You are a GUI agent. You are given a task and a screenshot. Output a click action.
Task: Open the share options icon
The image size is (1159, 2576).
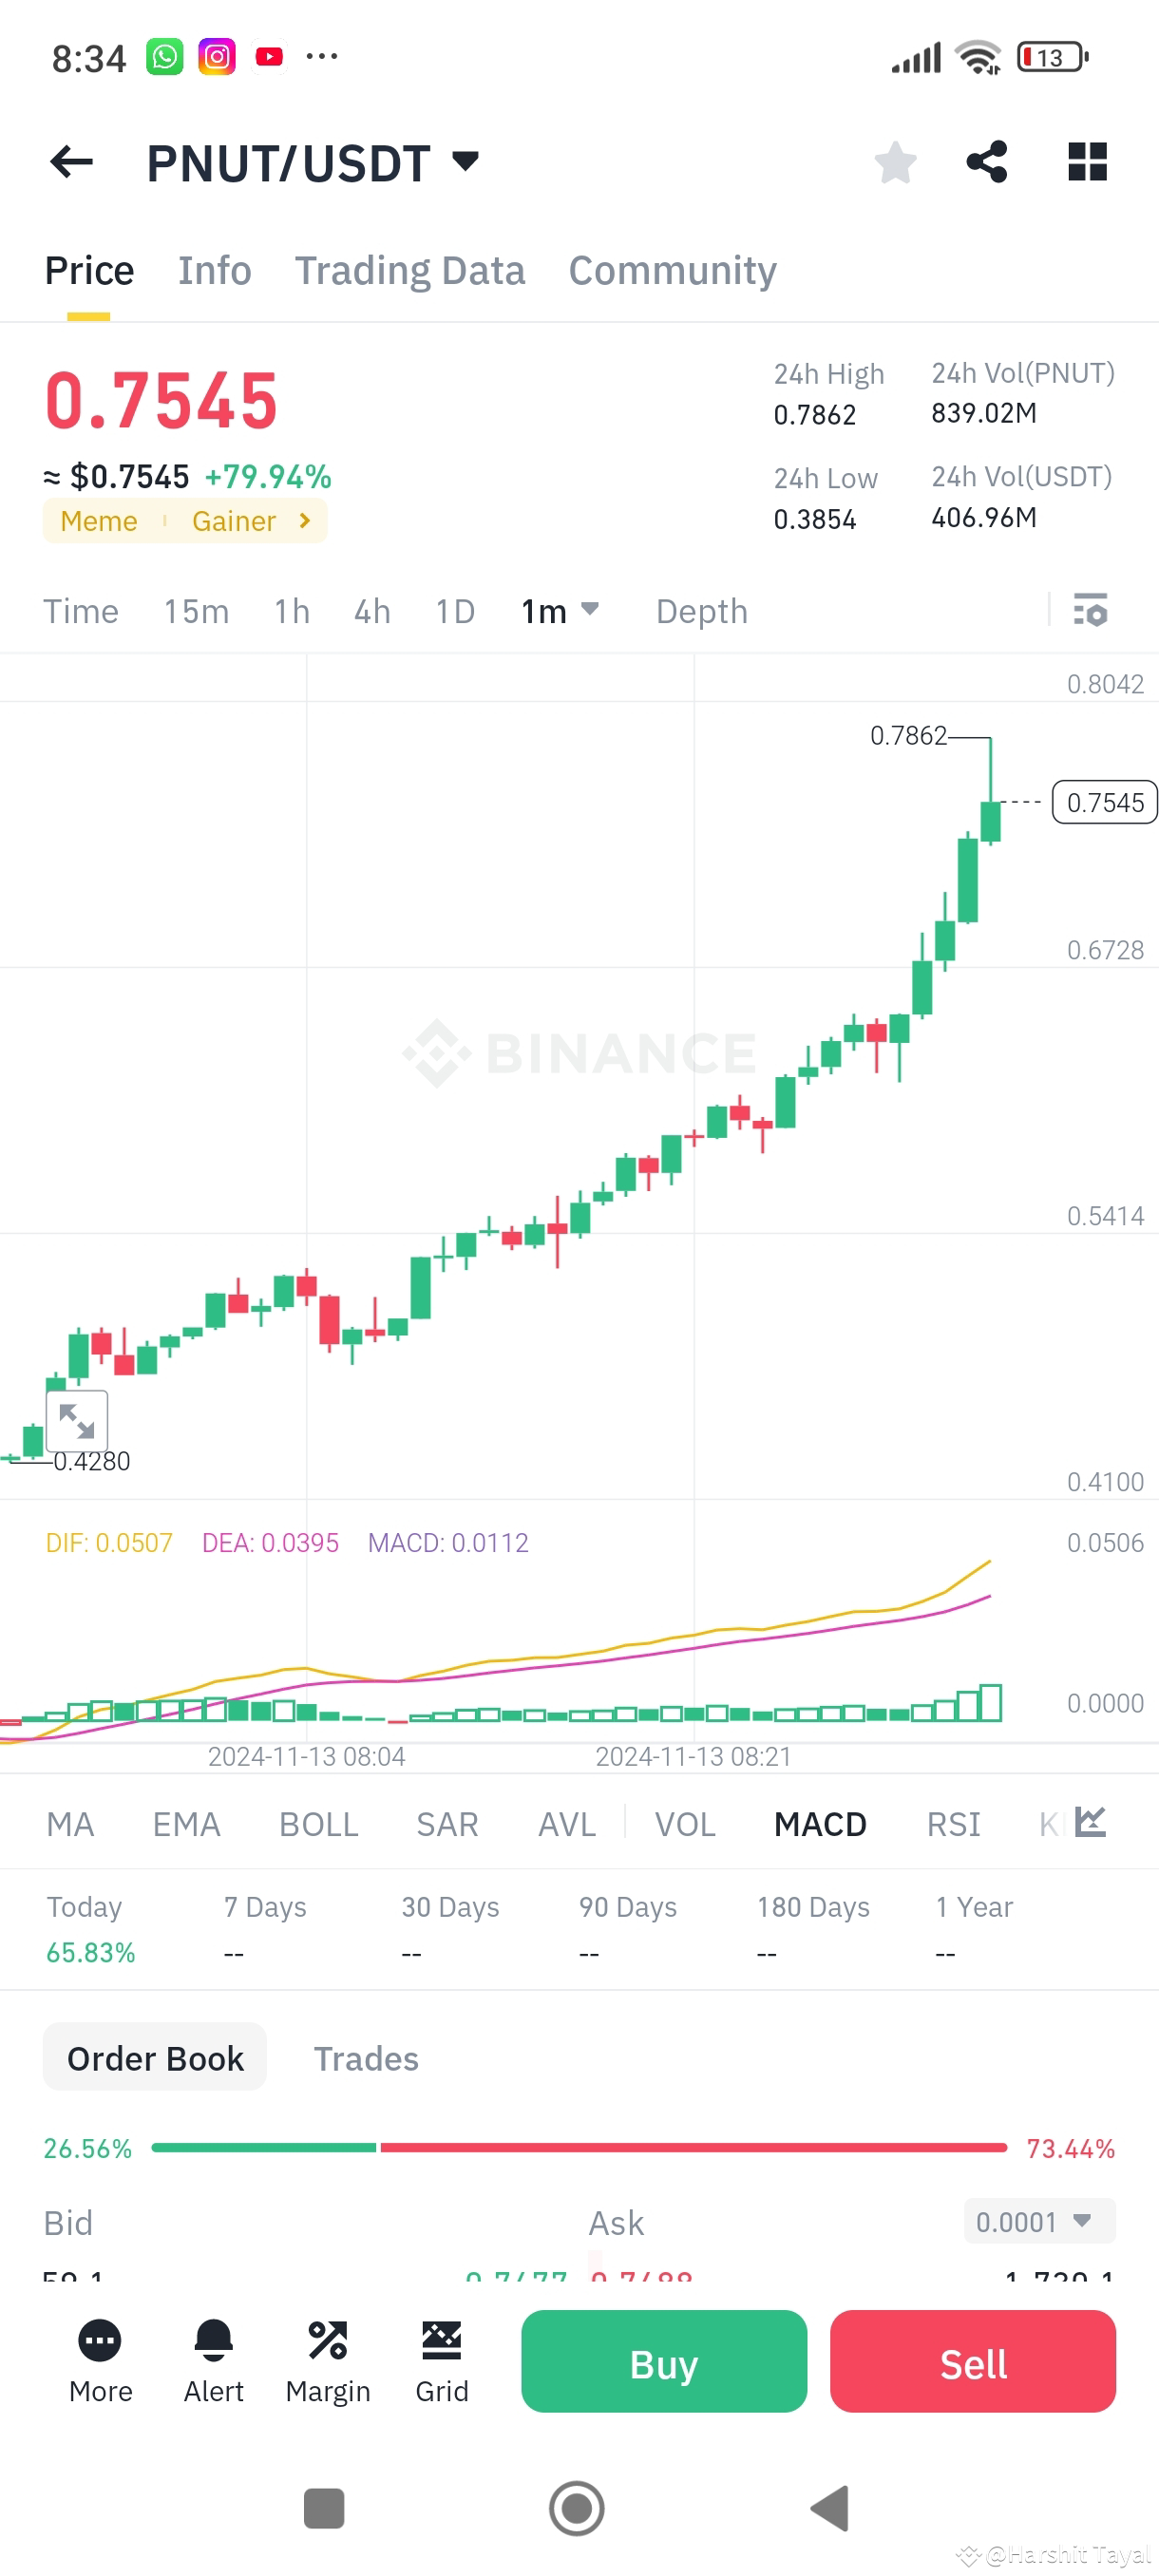987,161
